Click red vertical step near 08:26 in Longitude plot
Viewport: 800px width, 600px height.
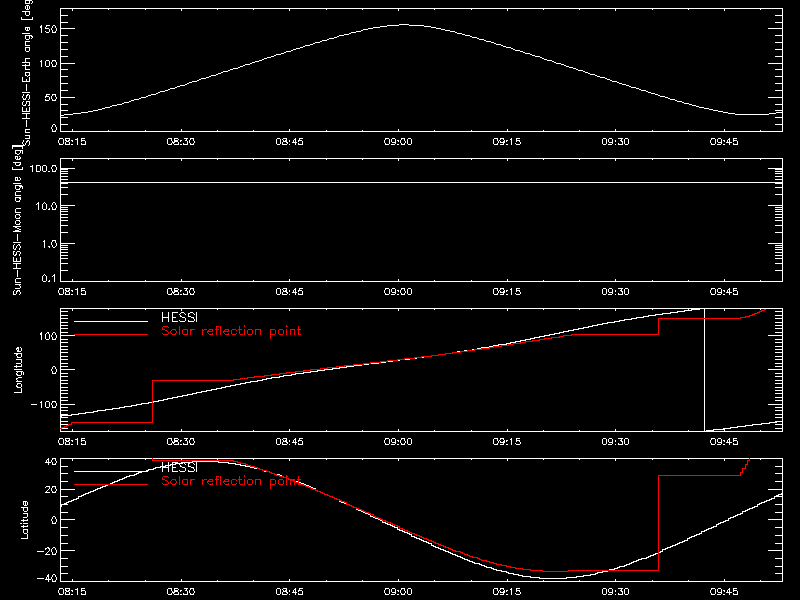(153, 401)
